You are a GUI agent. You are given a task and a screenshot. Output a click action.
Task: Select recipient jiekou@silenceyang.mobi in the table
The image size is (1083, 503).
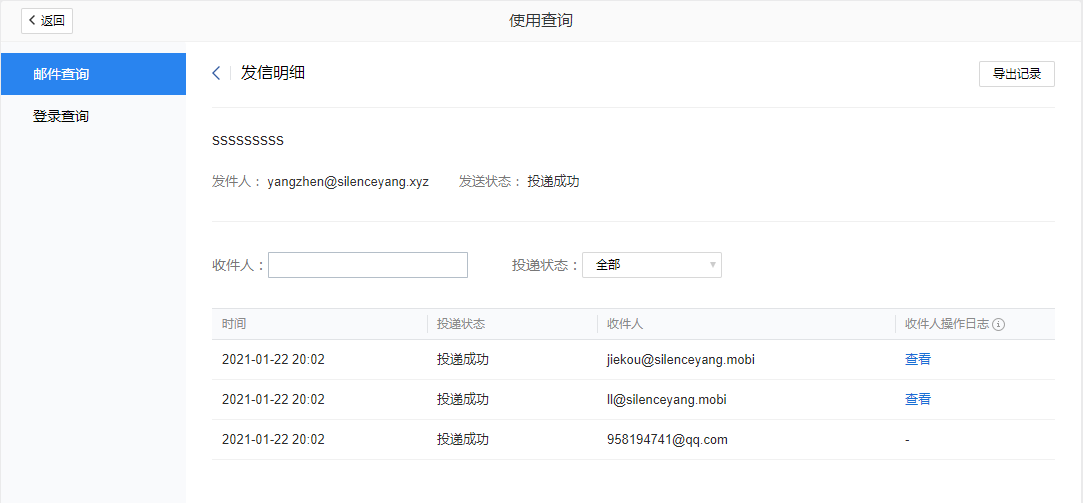(680, 359)
